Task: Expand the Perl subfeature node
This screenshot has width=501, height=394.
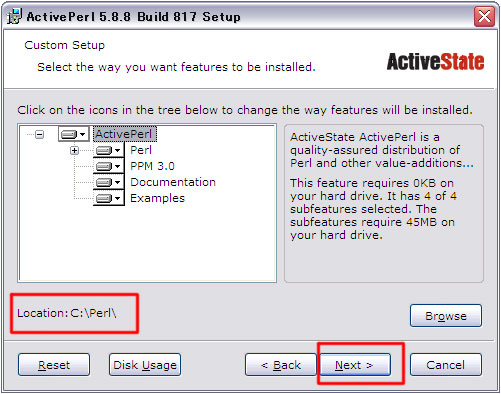Action: (x=74, y=151)
